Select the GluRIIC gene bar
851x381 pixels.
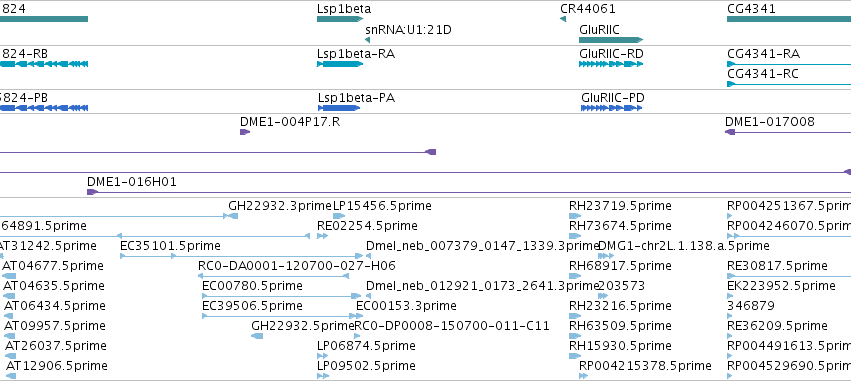[x=611, y=40]
